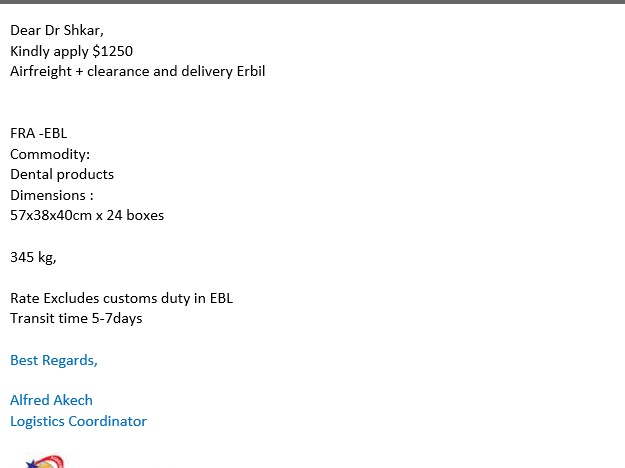This screenshot has height=468, width=625.
Task: Click the "24 boxes" text
Action: click(135, 215)
